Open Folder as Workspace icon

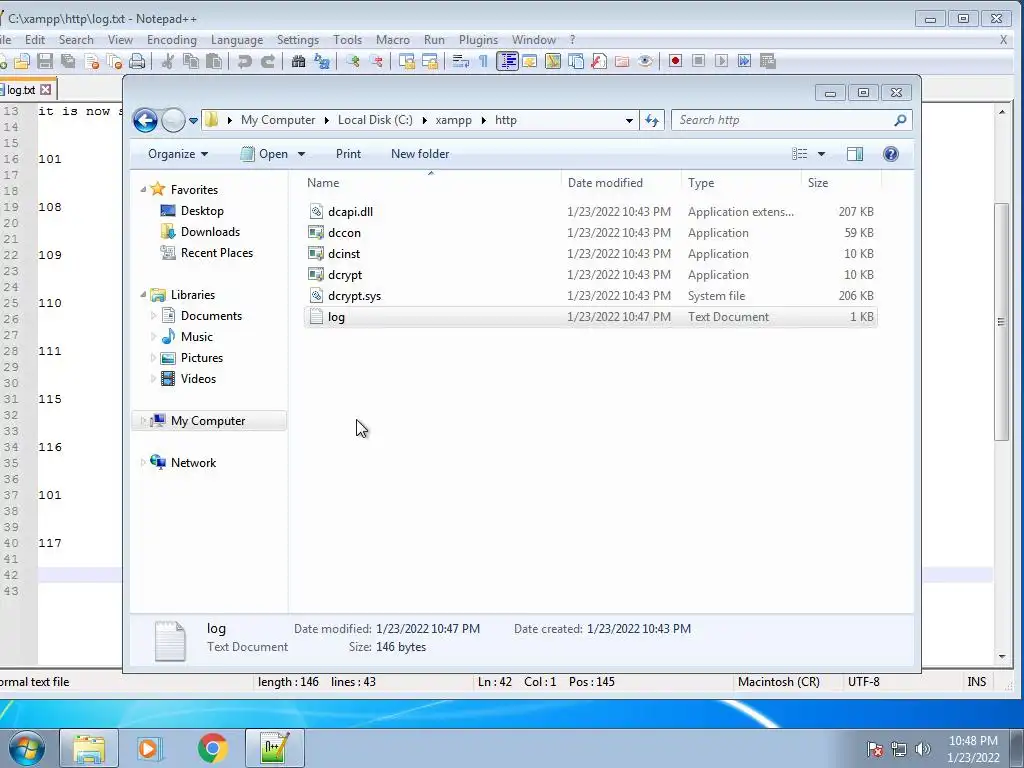[x=622, y=61]
